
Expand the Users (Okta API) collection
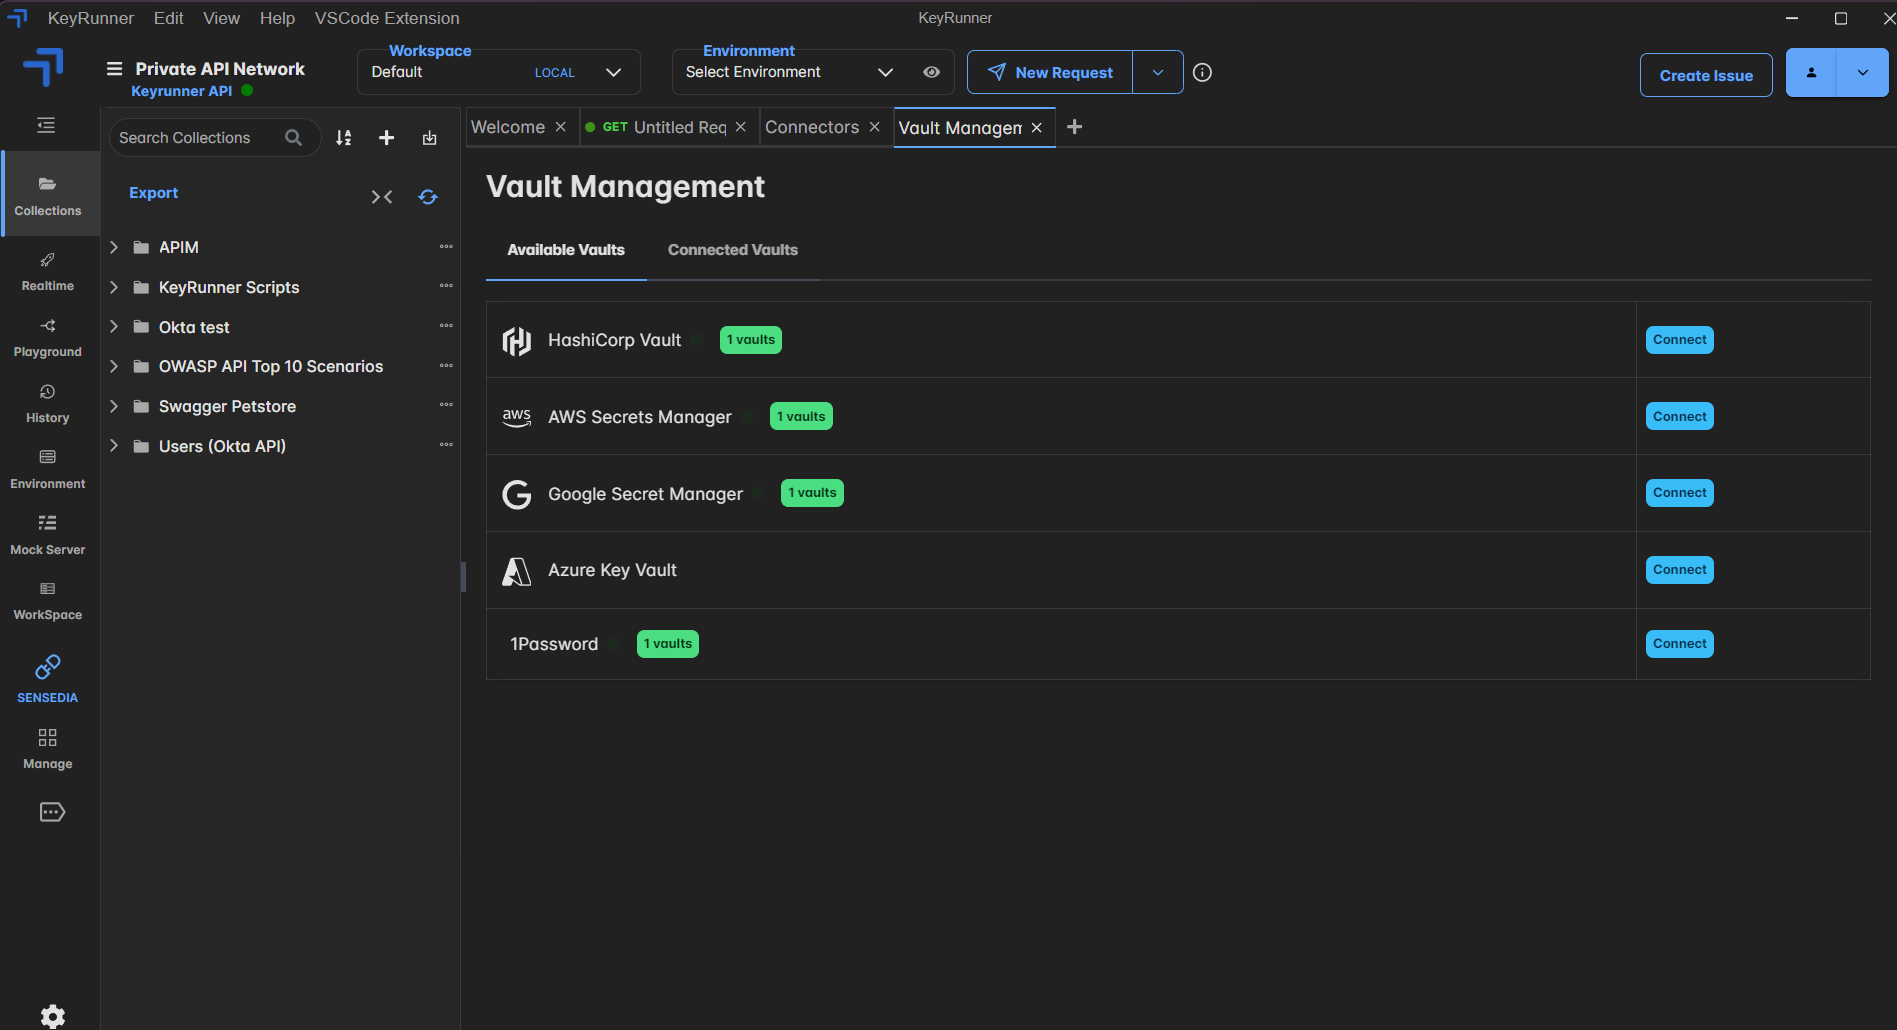(114, 446)
